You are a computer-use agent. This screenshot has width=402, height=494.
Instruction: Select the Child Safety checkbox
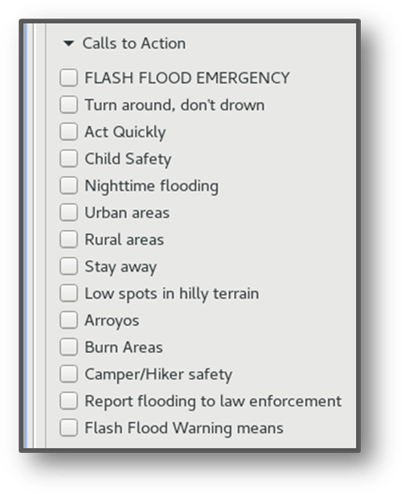(x=69, y=158)
